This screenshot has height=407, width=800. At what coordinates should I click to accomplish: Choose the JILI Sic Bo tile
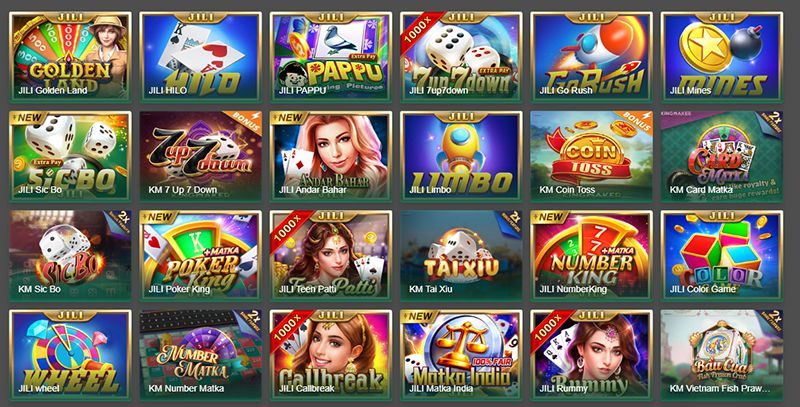click(x=70, y=156)
